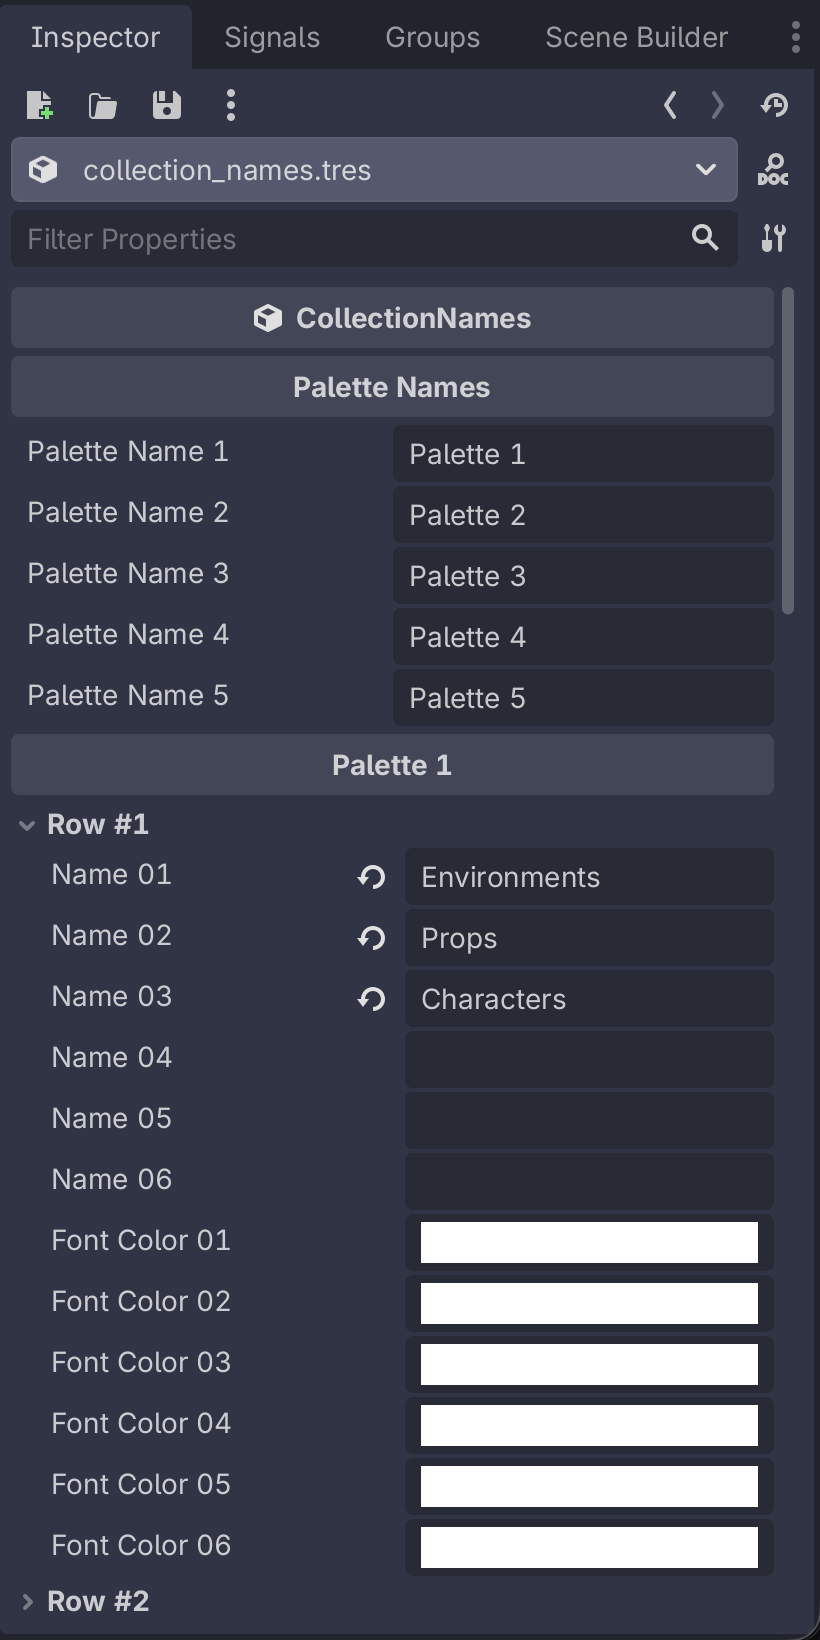
Task: Open the extra resource options menu
Action: (231, 104)
